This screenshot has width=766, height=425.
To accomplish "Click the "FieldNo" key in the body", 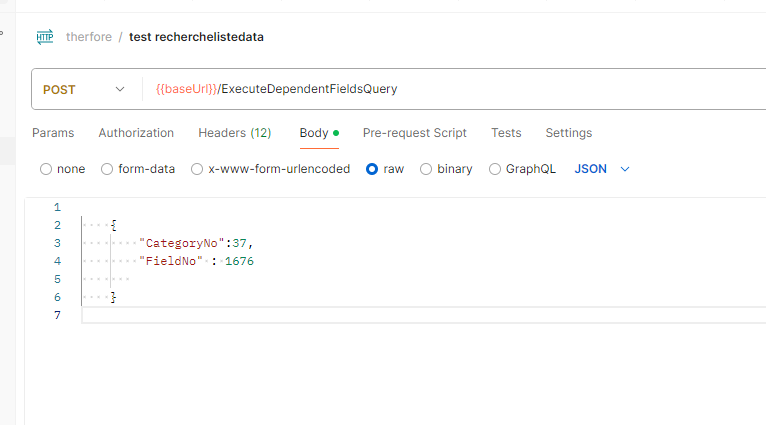I will click(x=171, y=261).
